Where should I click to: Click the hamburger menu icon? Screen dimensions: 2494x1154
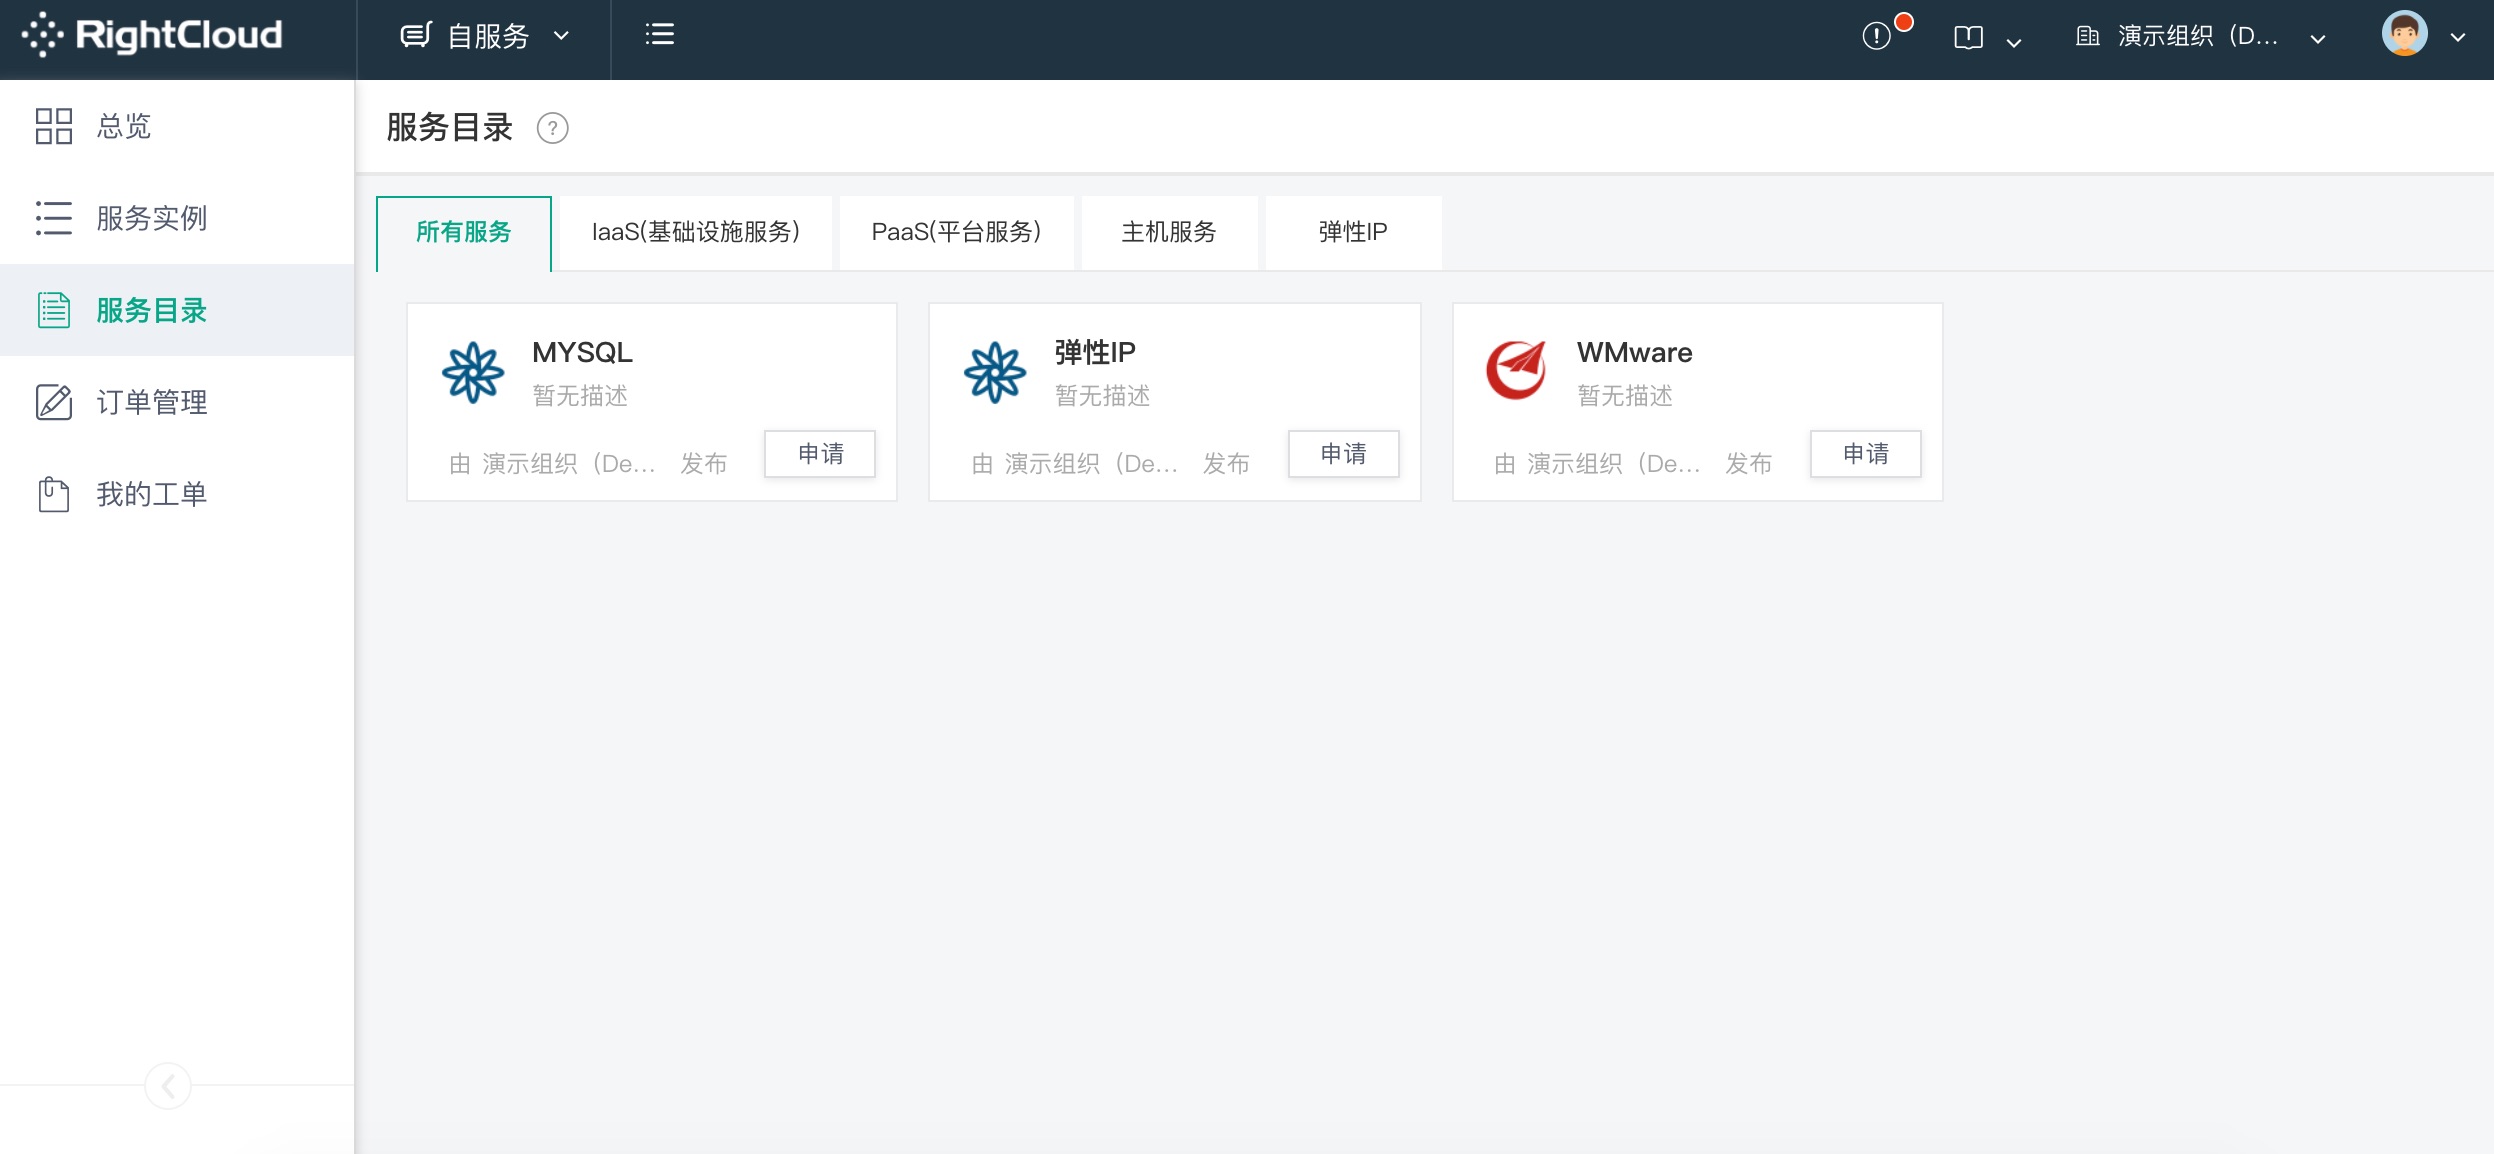tap(662, 35)
